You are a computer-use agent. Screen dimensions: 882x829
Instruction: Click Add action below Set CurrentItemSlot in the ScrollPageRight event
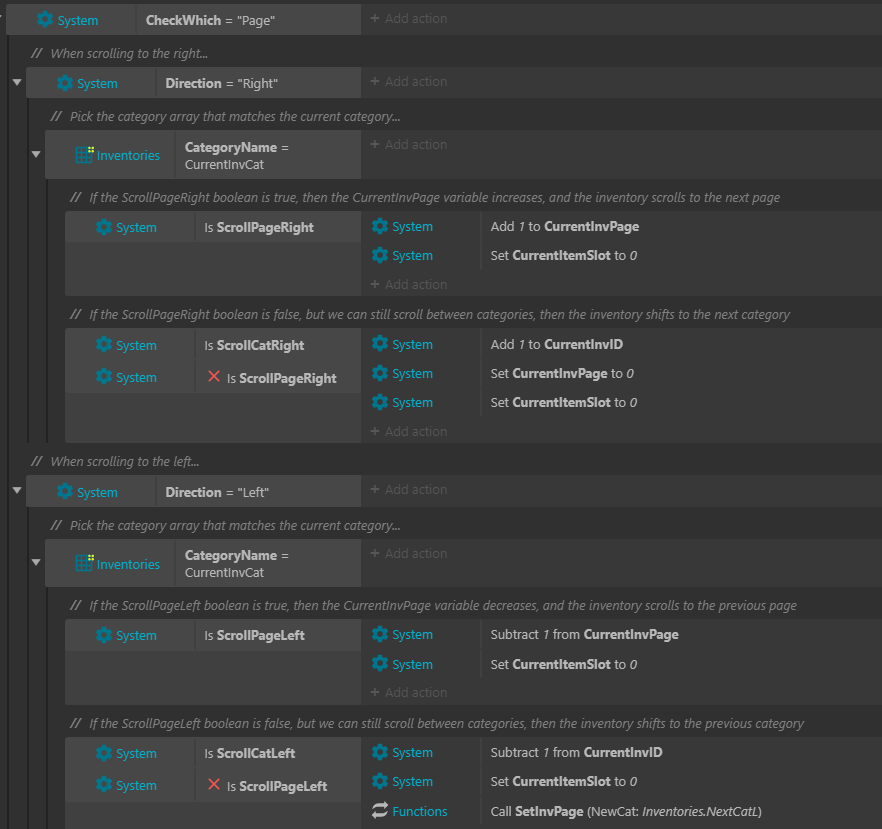(409, 284)
